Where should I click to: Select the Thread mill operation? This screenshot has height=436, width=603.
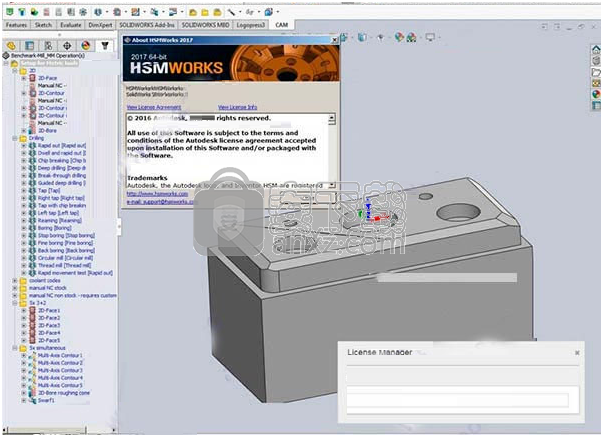64,266
